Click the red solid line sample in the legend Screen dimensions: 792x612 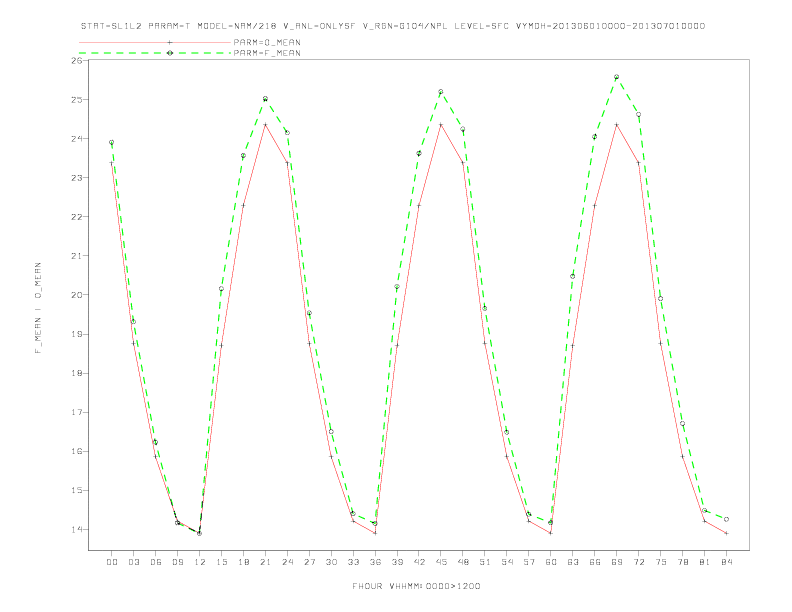tap(155, 42)
